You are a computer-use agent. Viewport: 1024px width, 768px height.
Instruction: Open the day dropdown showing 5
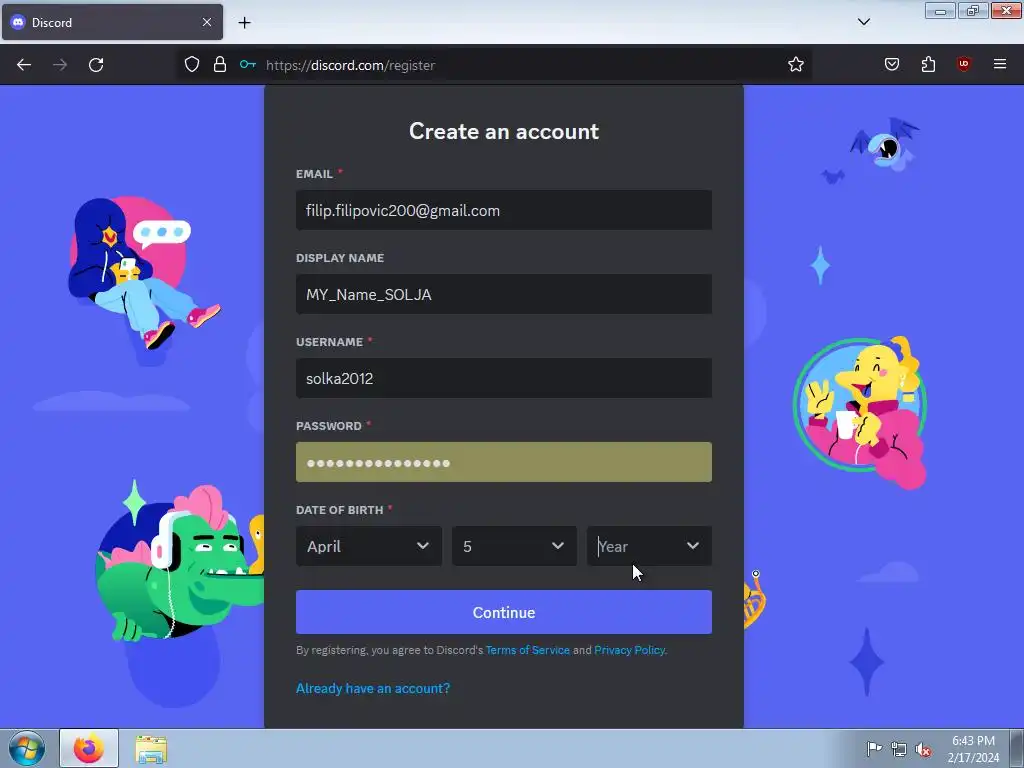514,546
